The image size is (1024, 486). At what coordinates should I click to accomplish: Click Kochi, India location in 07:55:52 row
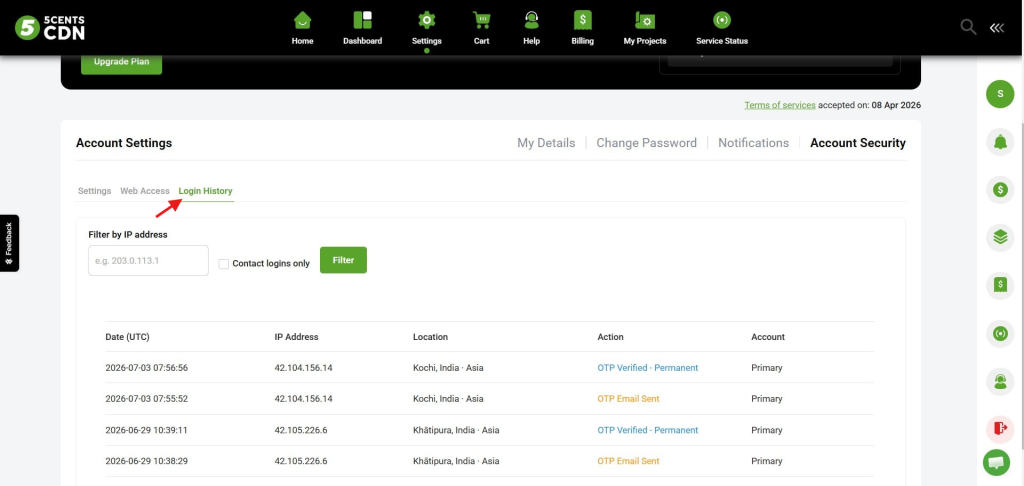point(448,398)
